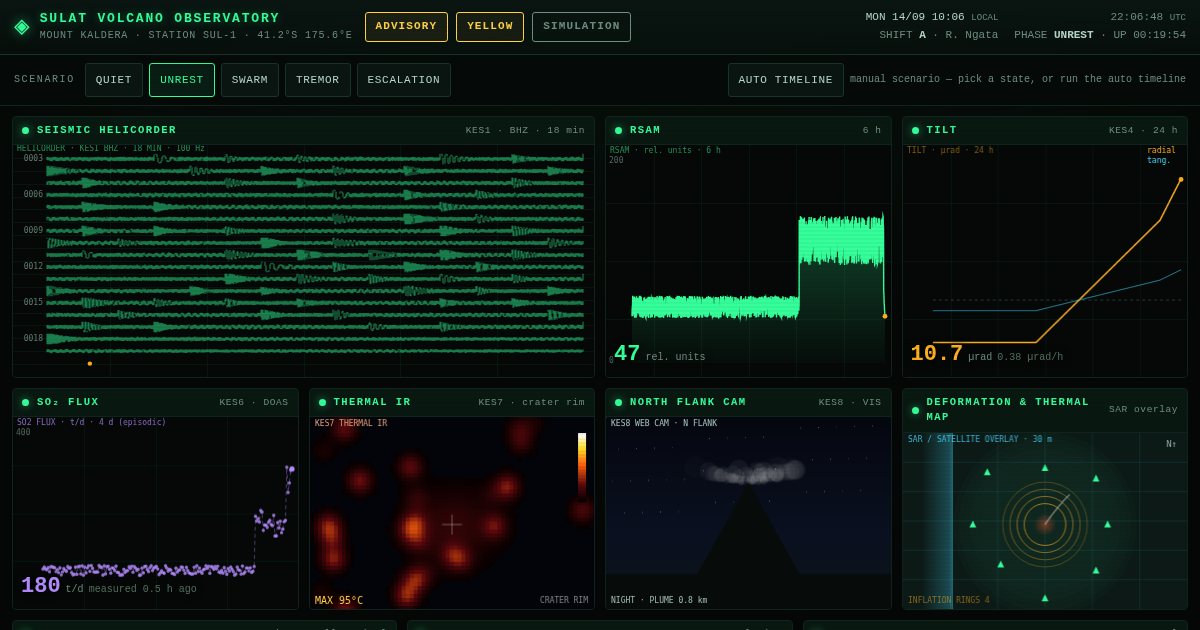
Task: Click the SO₂ reading '180 t/d'
Action: tap(52, 587)
